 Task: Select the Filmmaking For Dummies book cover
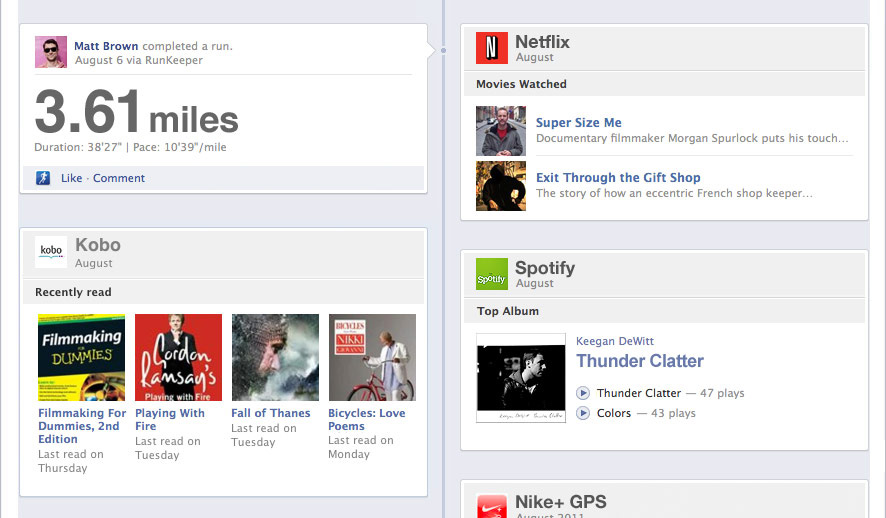click(81, 357)
